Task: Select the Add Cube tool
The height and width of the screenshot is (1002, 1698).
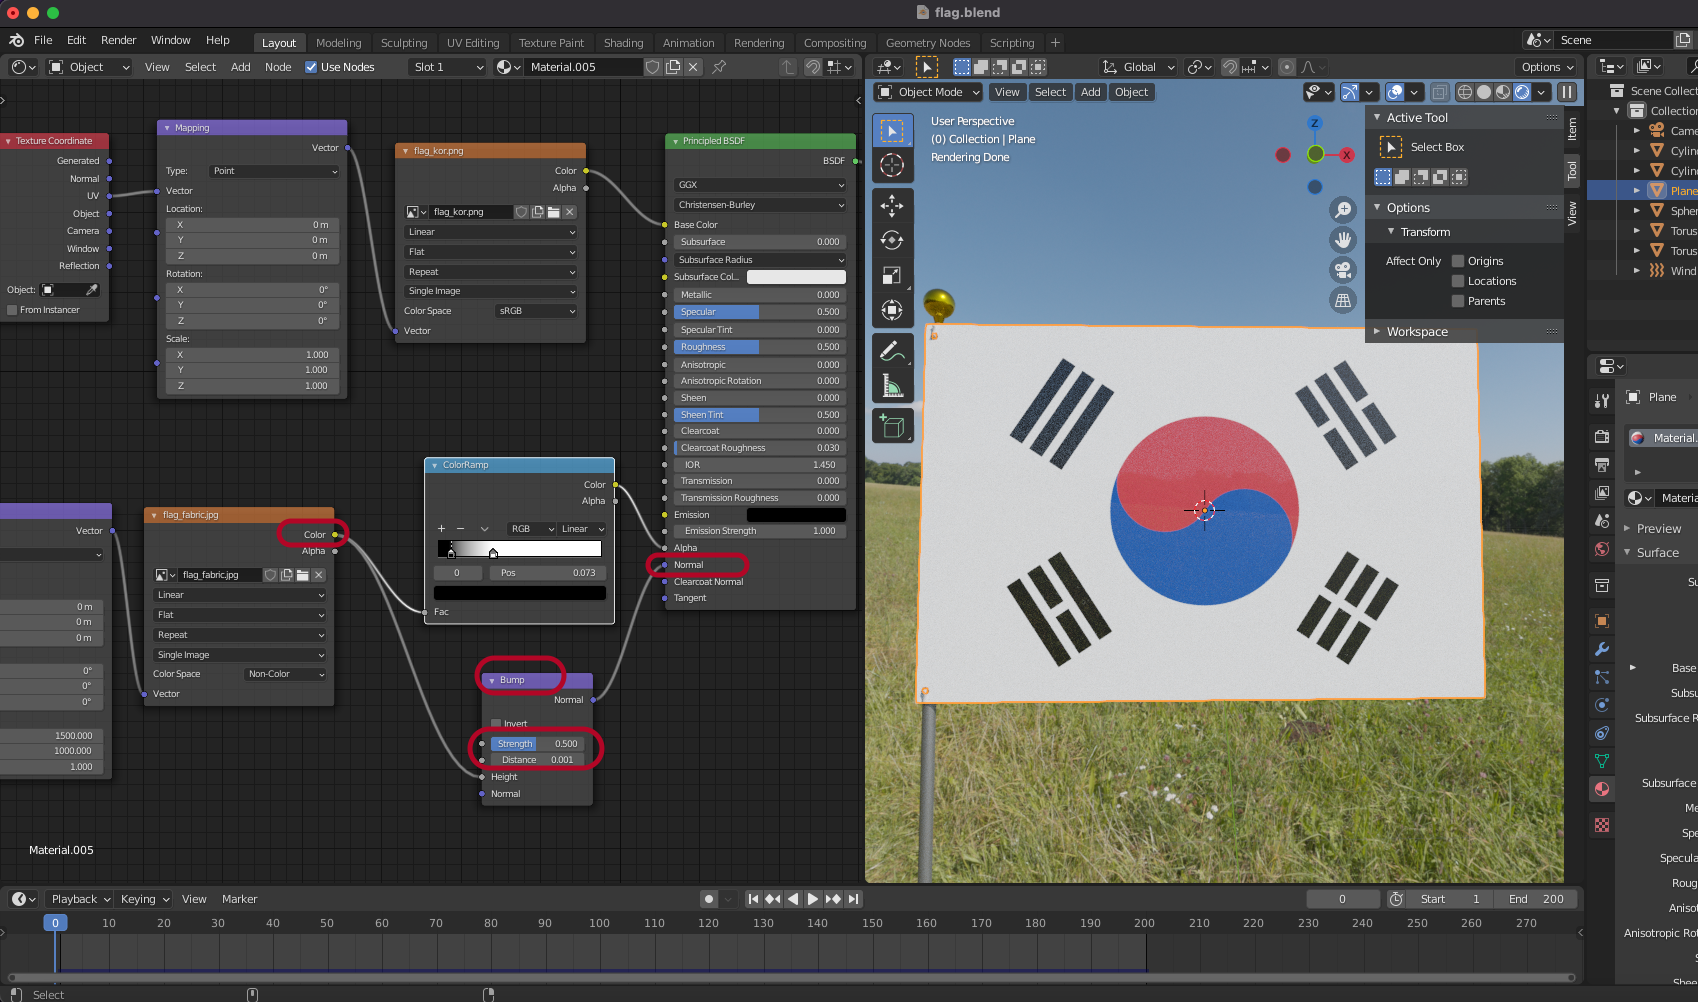Action: pyautogui.click(x=892, y=426)
